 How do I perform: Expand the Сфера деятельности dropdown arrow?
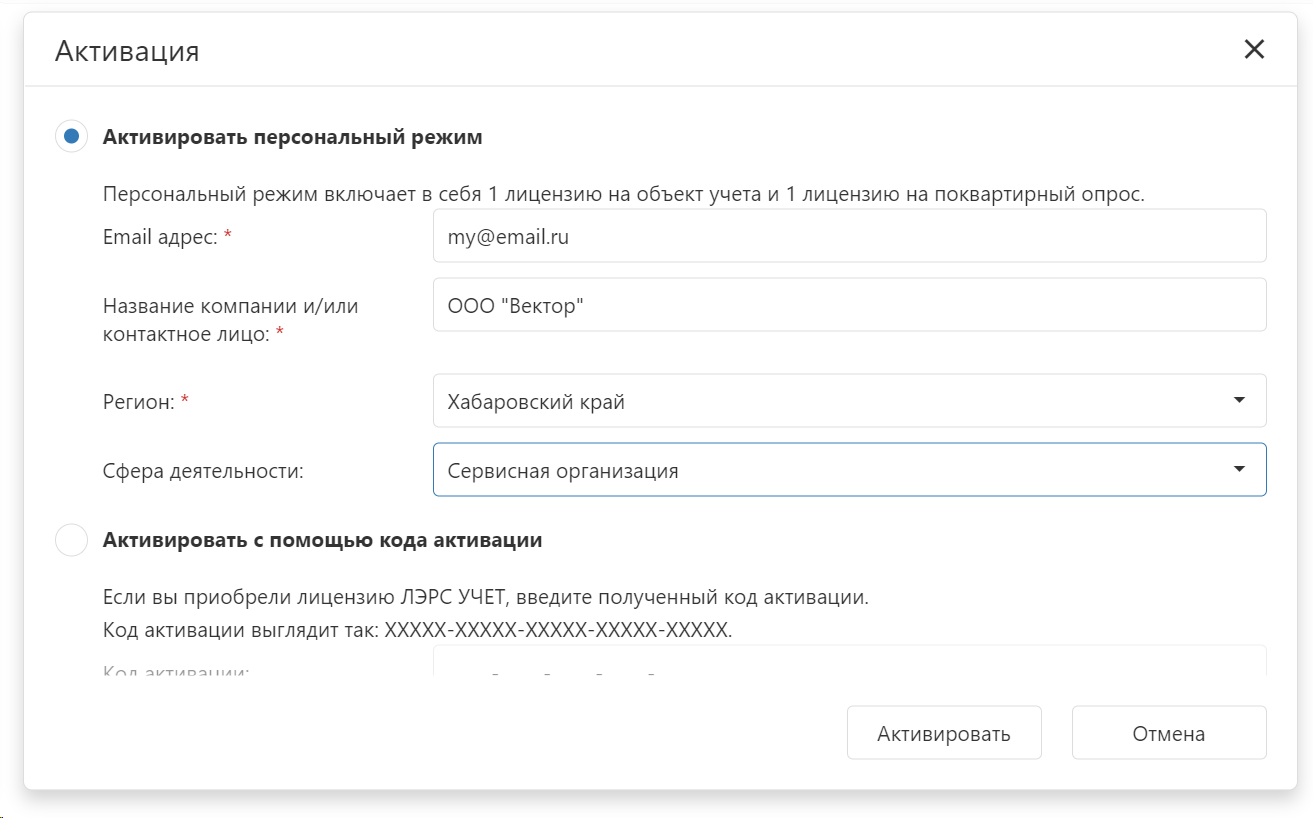1239,470
